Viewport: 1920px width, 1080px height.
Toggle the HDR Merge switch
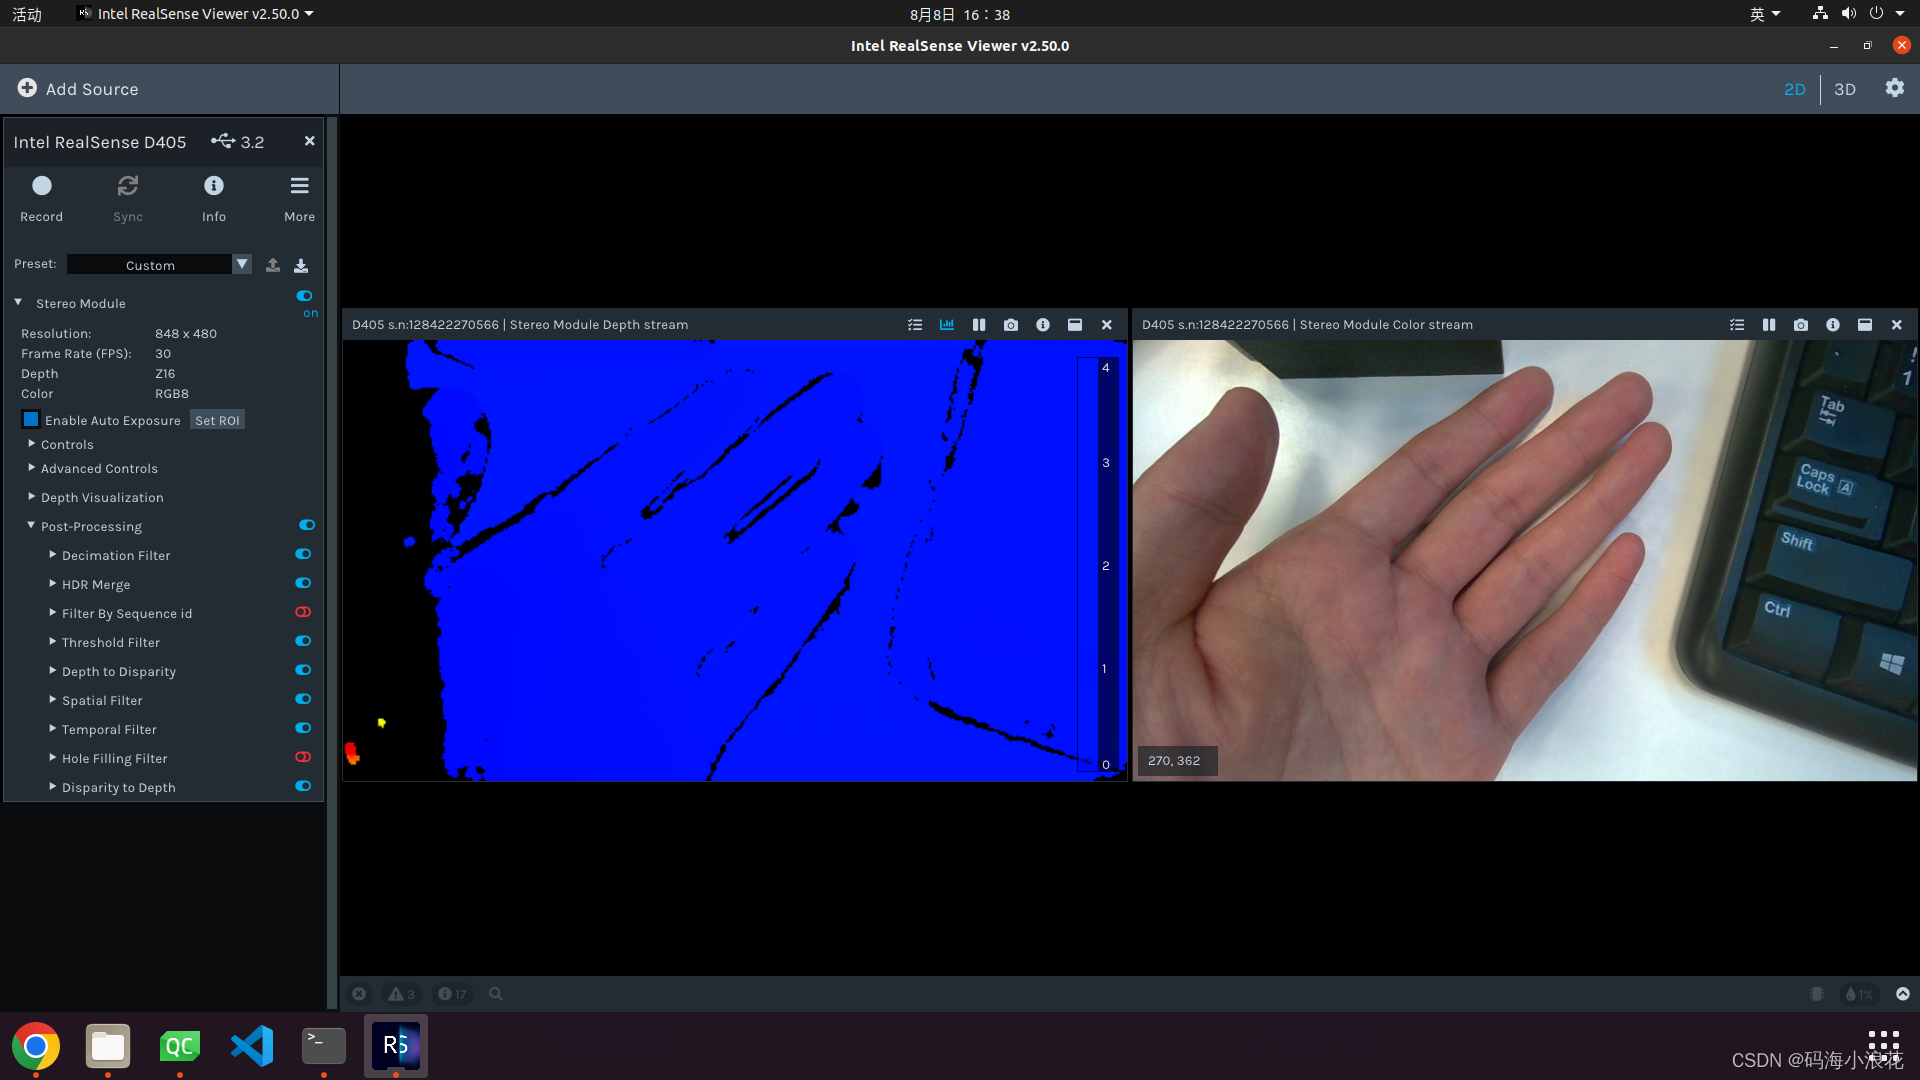(303, 583)
